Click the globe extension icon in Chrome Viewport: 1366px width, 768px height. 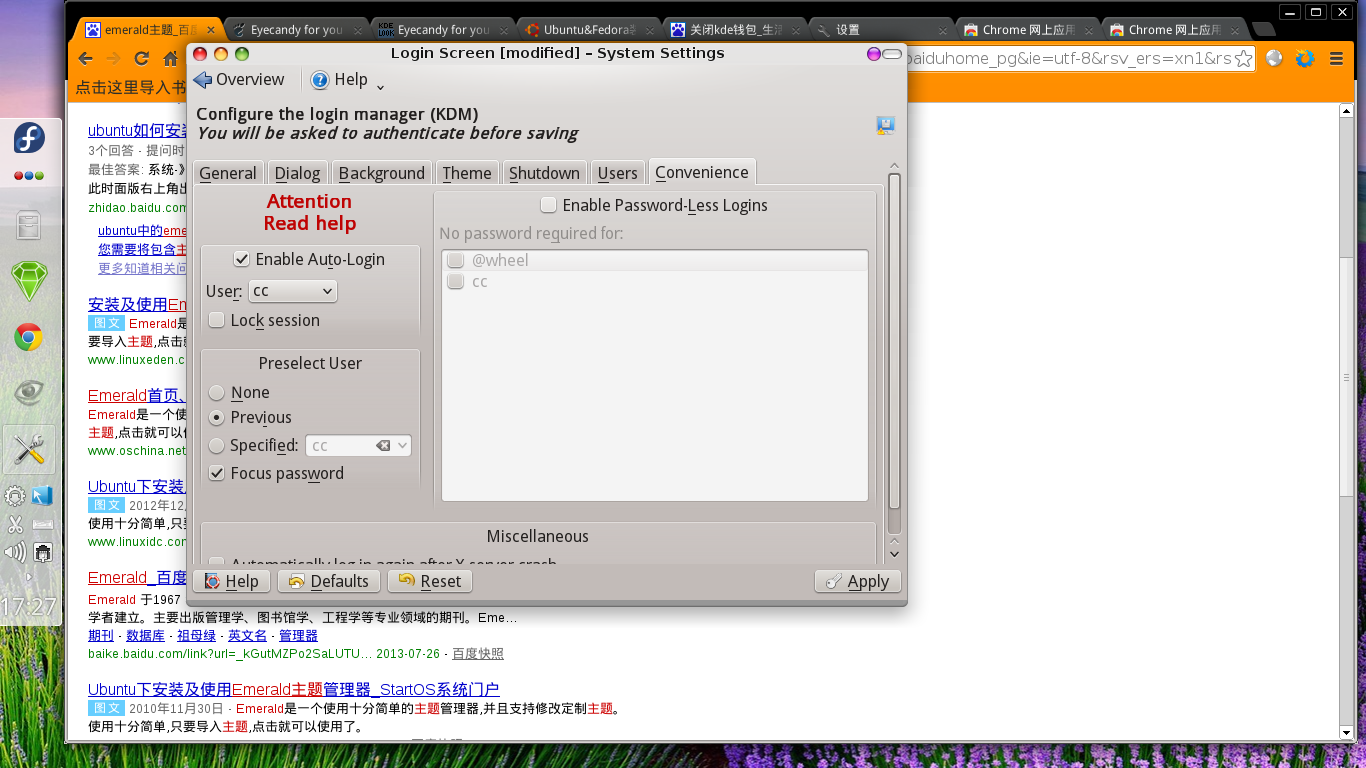(1274, 59)
